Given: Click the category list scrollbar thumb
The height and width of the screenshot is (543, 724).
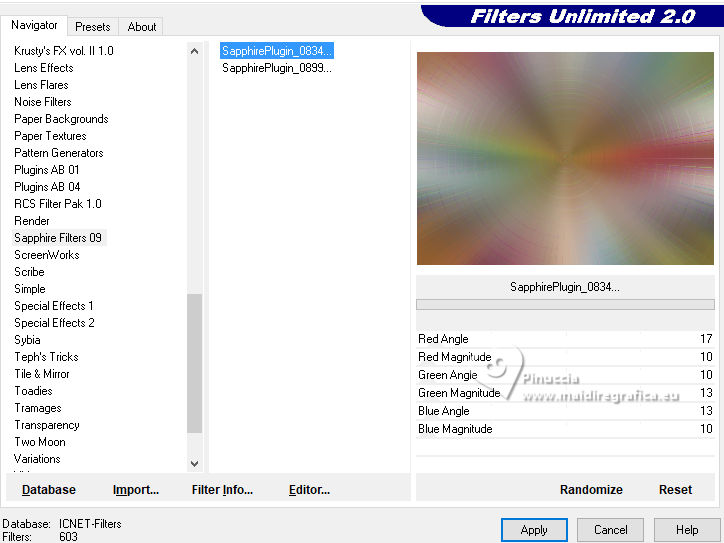Looking at the screenshot, I should pyautogui.click(x=194, y=363).
